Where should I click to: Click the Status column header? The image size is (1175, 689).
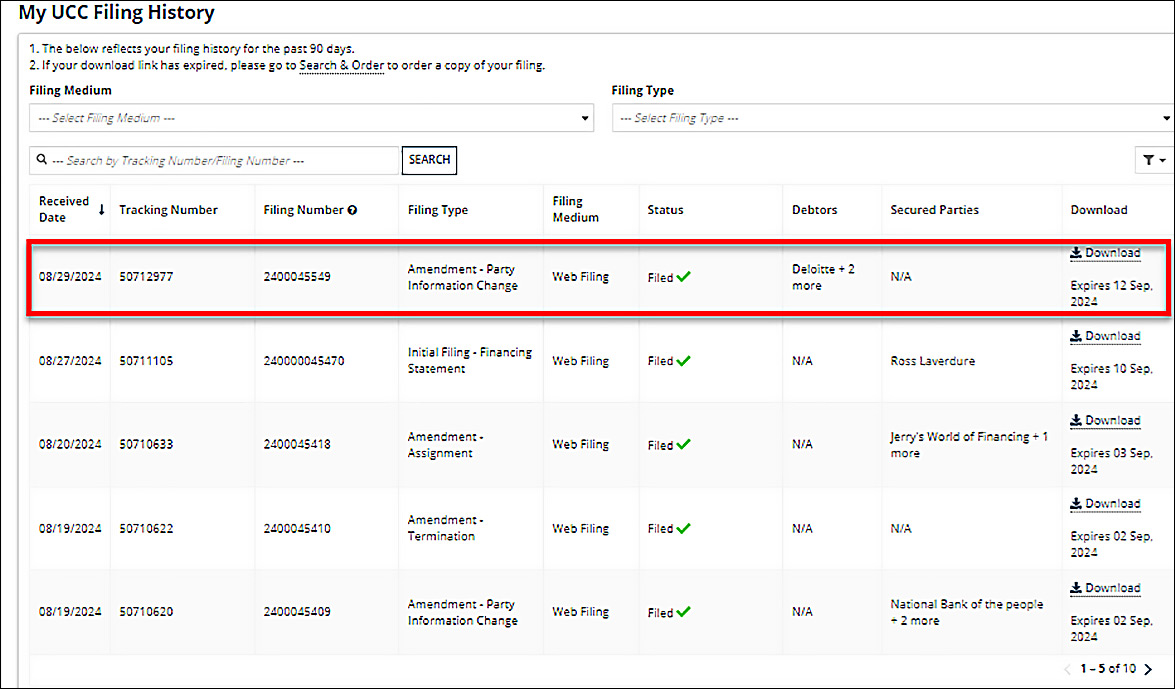pyautogui.click(x=665, y=210)
